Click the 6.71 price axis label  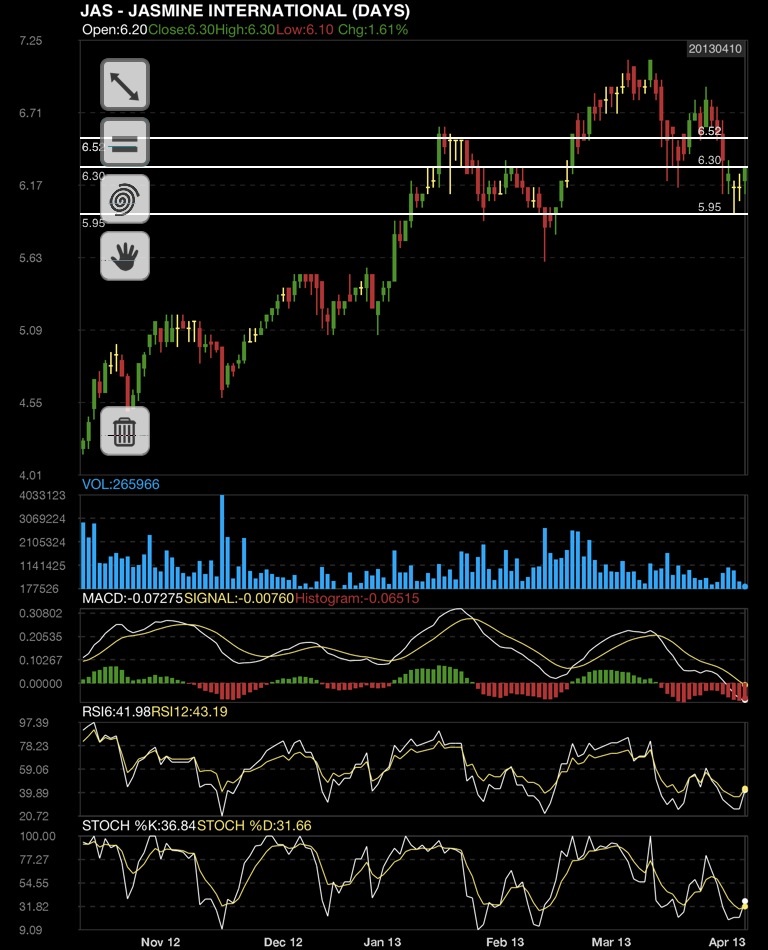(30, 113)
